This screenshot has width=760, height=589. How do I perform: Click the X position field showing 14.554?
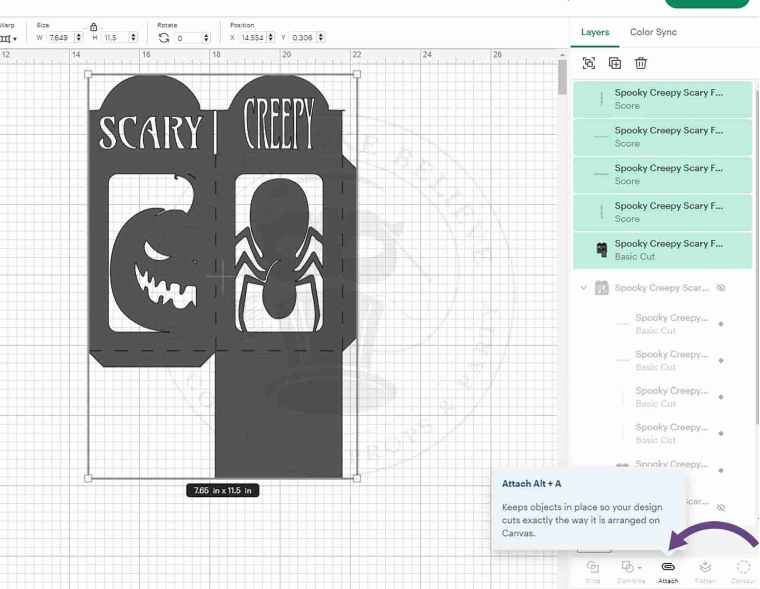point(253,37)
